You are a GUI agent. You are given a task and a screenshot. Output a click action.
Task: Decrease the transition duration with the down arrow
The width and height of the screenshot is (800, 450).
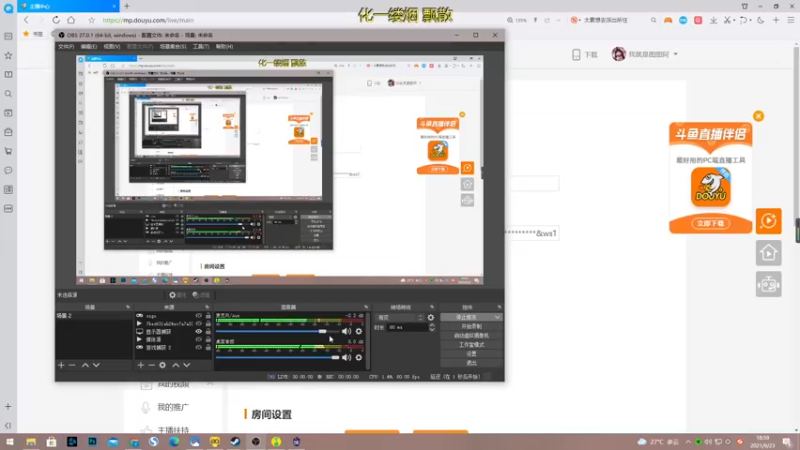pyautogui.click(x=432, y=330)
